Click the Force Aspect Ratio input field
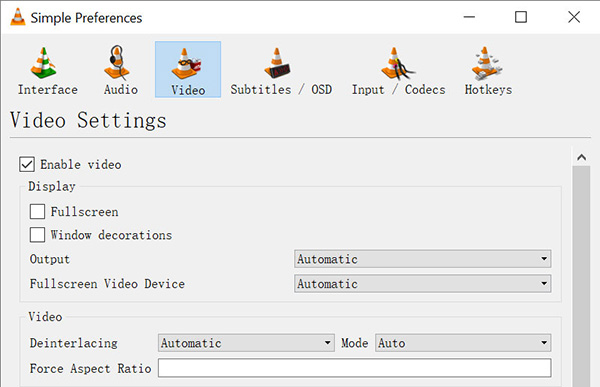 354,368
